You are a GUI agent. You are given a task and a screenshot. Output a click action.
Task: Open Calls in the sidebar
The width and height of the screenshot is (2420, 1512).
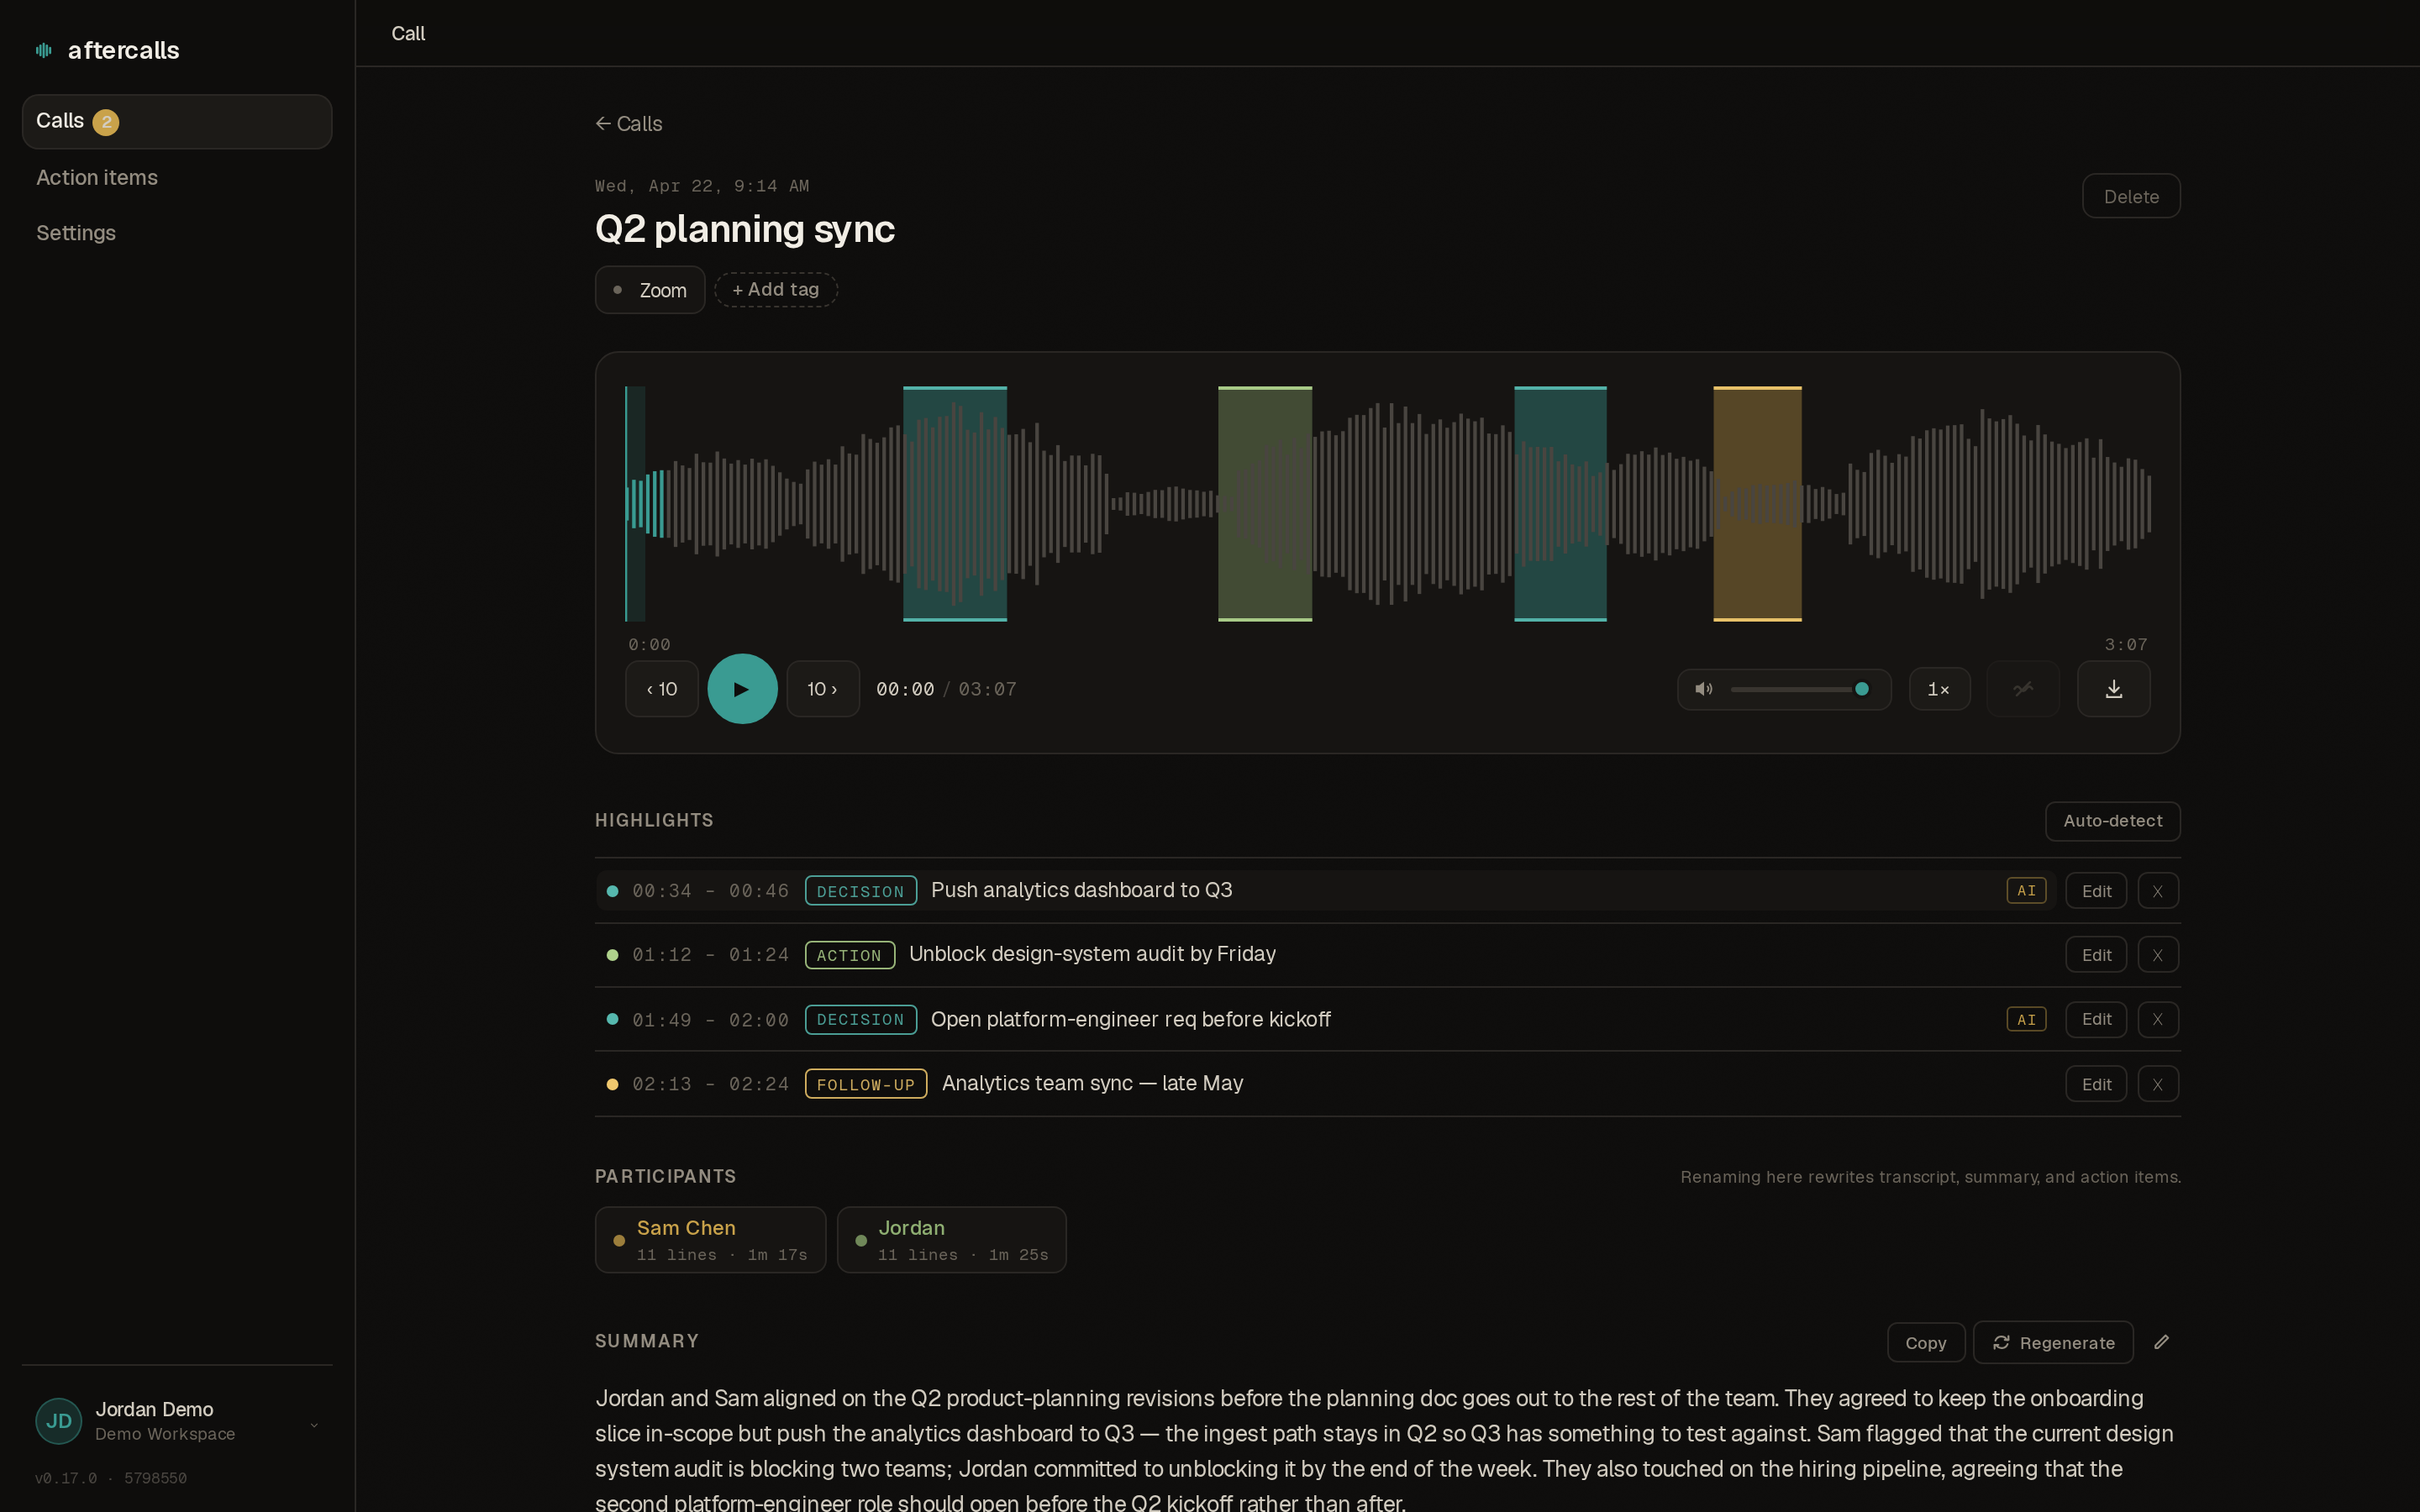(x=177, y=122)
